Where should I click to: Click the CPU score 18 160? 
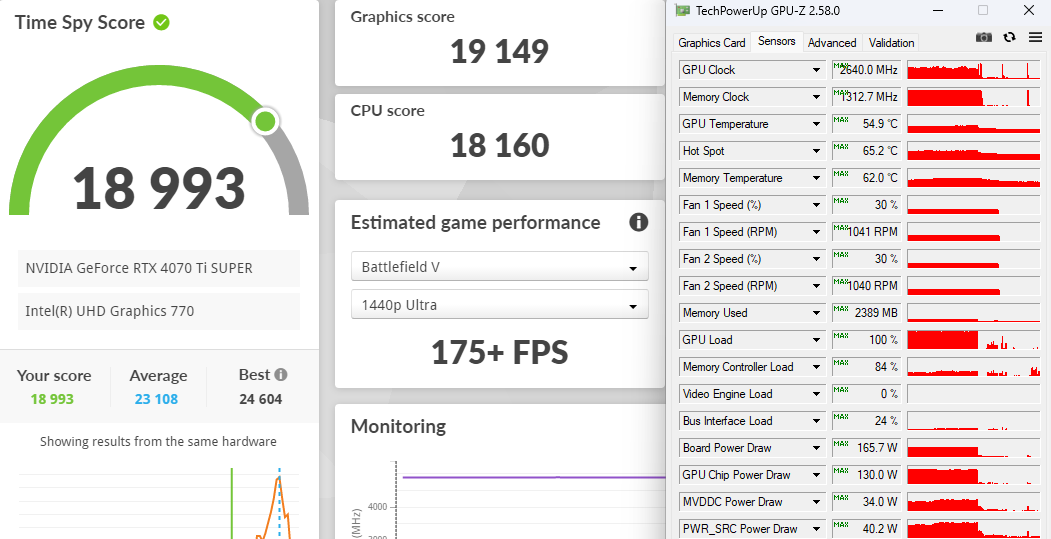coord(499,145)
